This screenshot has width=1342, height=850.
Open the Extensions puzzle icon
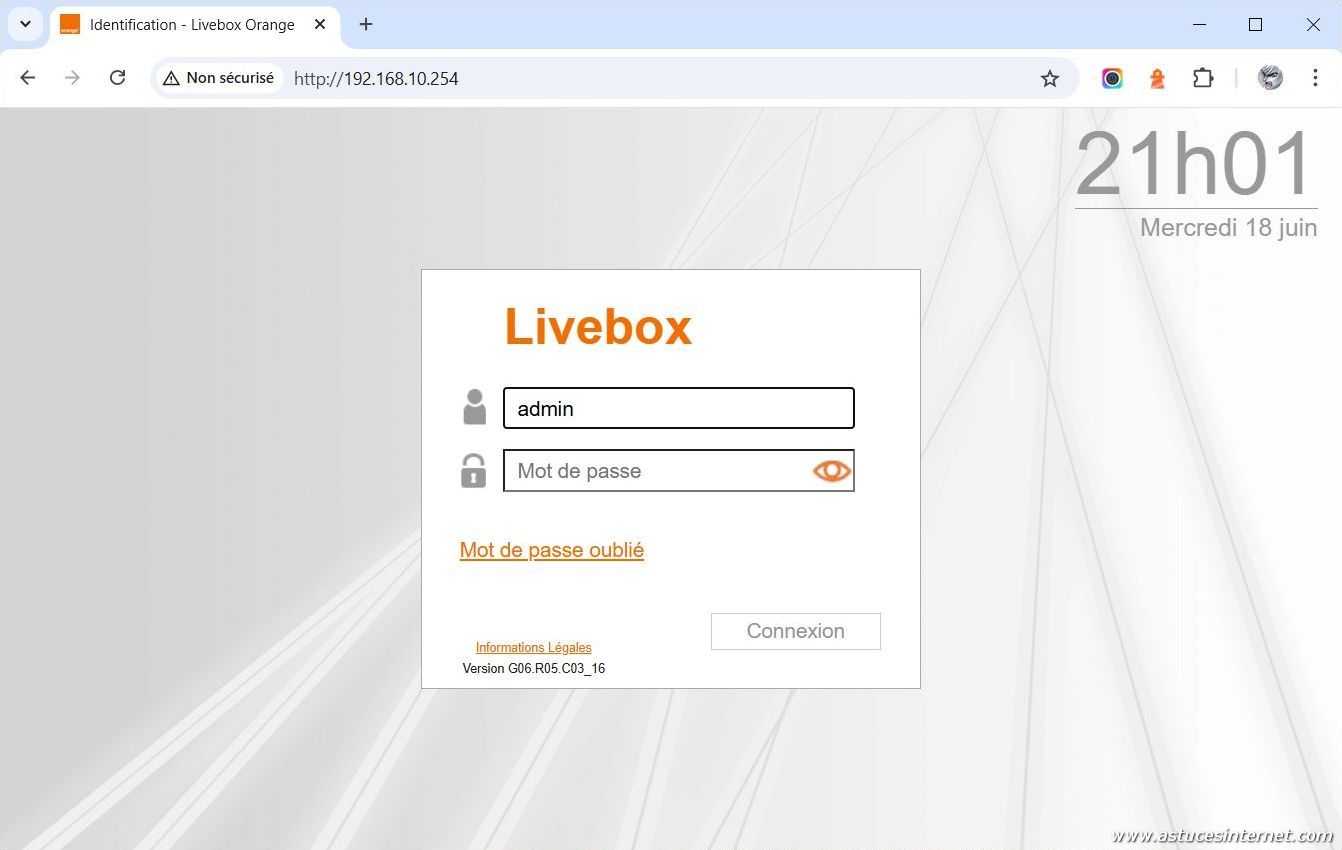(1203, 78)
